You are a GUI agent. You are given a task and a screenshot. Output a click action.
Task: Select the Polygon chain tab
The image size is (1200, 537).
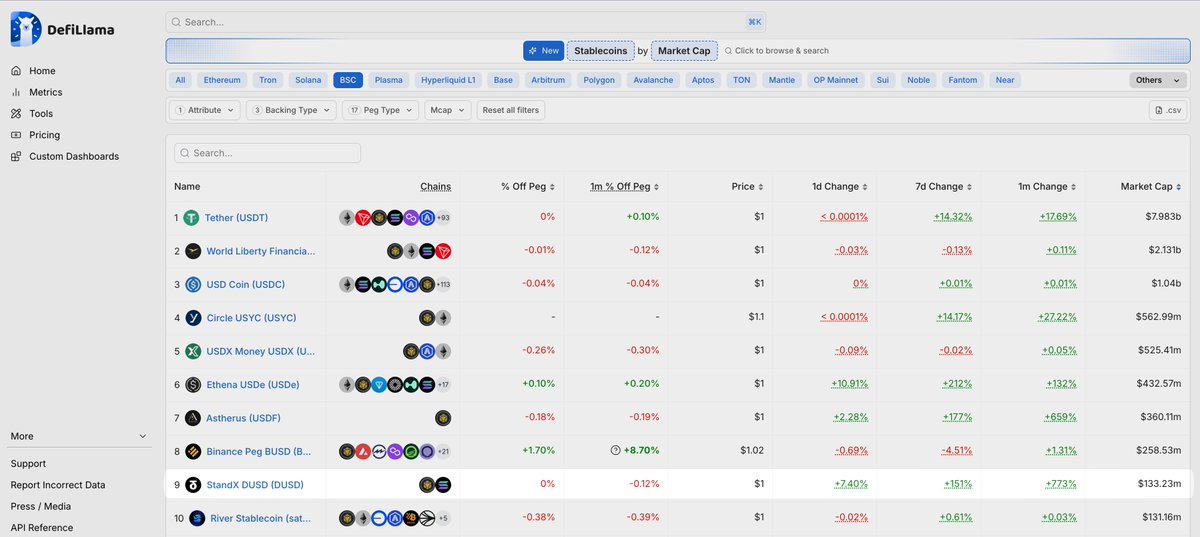pyautogui.click(x=600, y=80)
